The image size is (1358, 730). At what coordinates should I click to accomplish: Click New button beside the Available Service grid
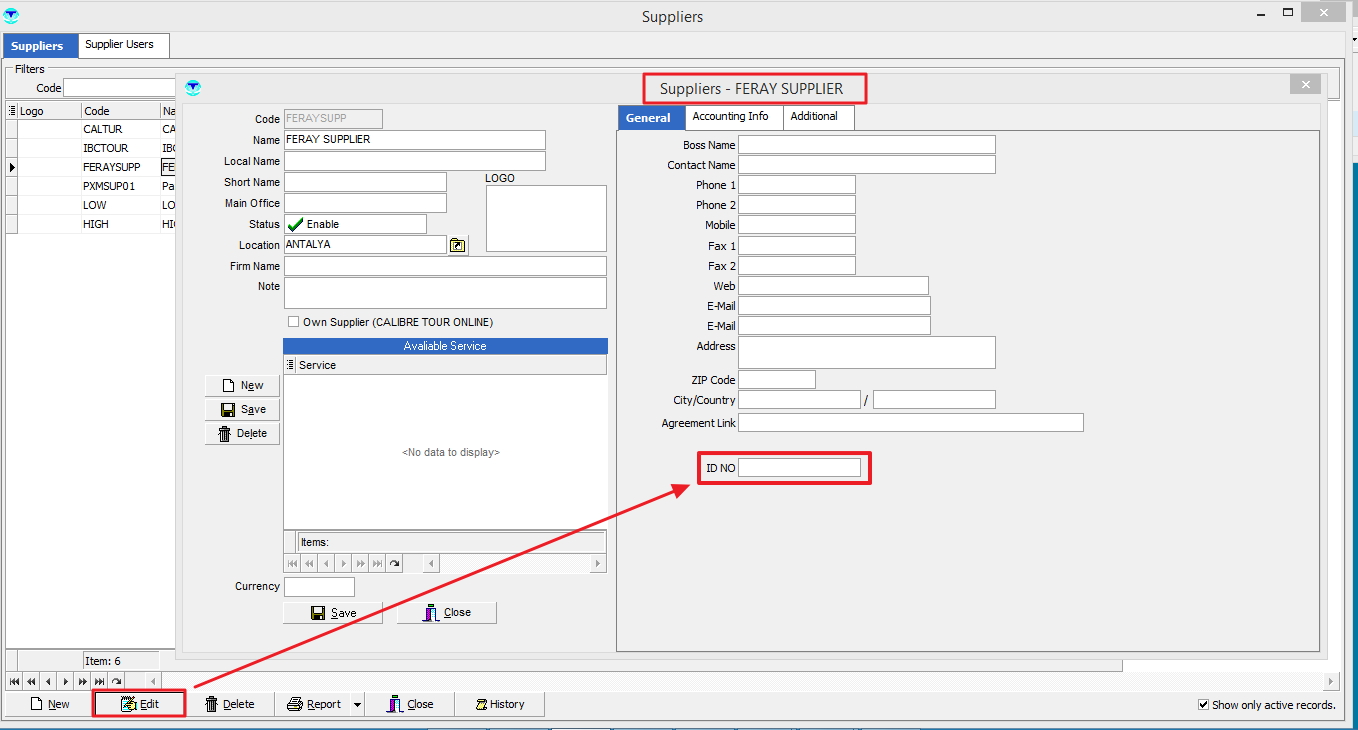coord(242,385)
